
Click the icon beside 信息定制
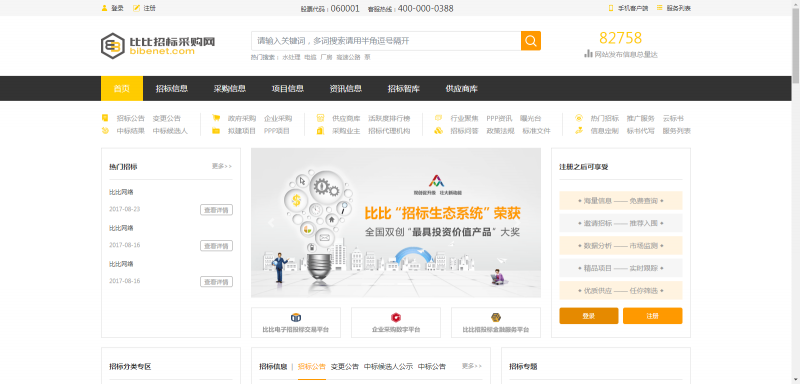point(579,131)
